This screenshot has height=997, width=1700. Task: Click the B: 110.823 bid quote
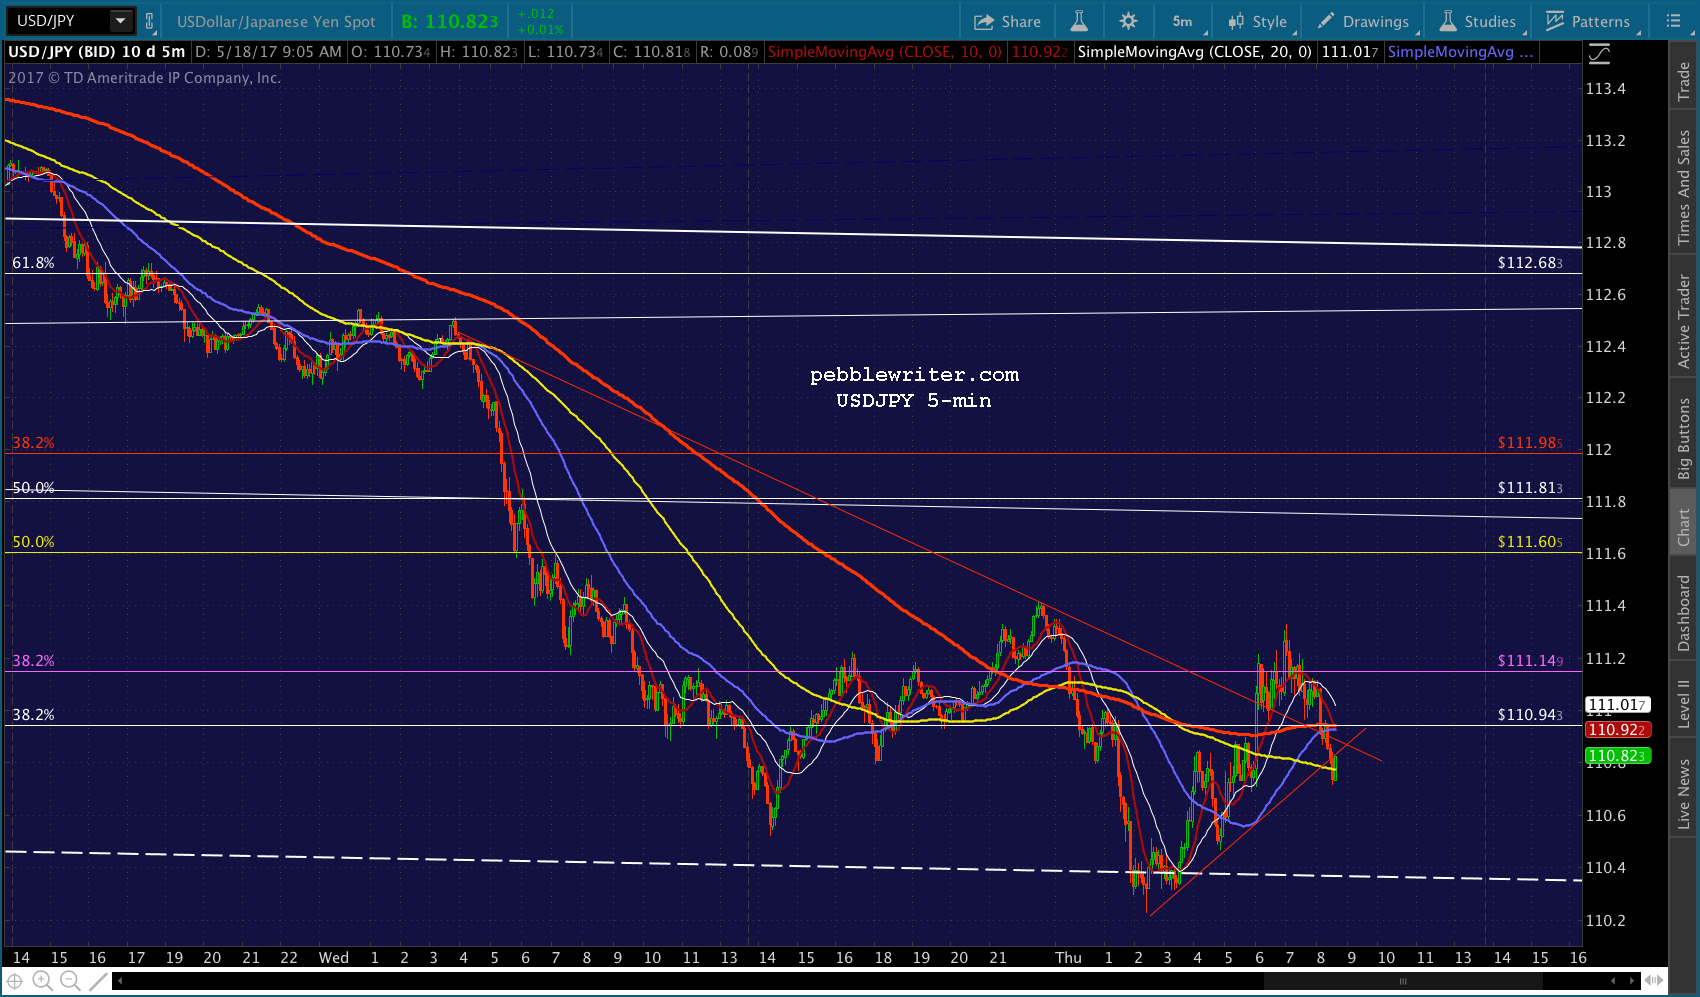coord(449,21)
